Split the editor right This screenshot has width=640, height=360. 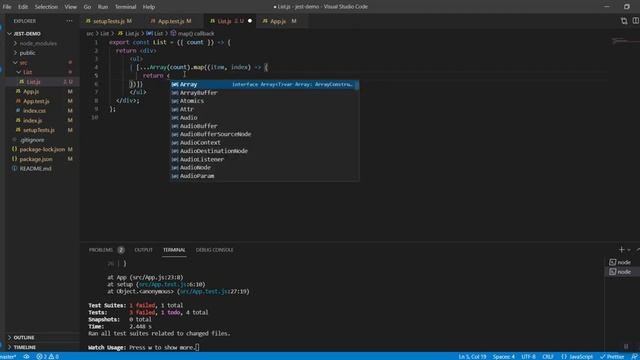tap(636, 21)
